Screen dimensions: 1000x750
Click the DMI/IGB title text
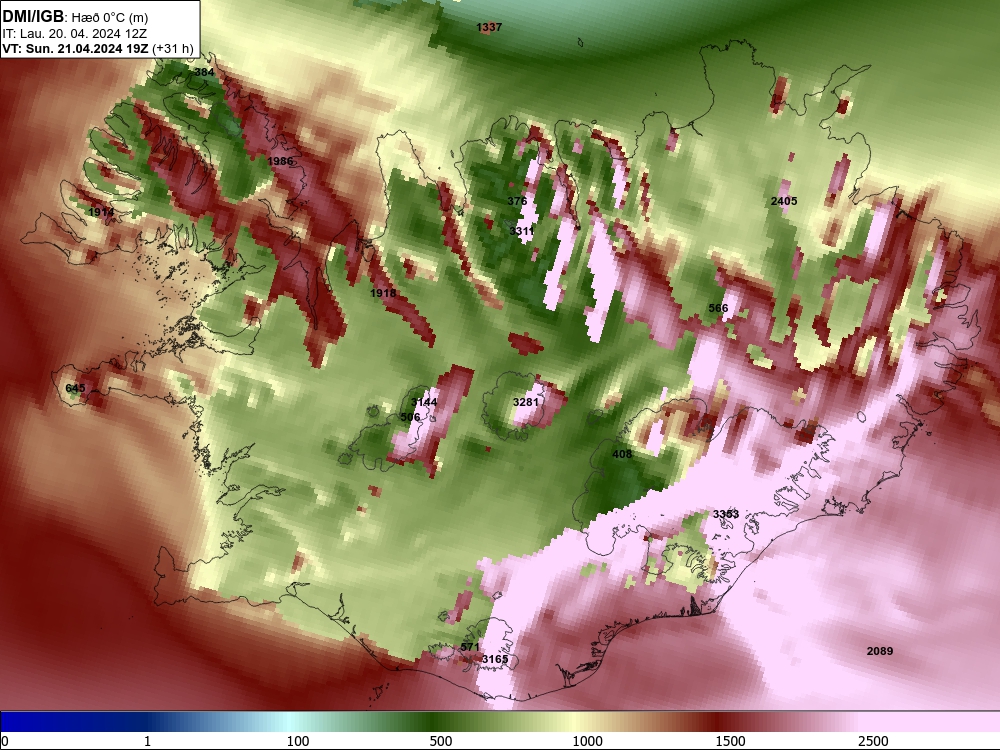click(x=33, y=17)
